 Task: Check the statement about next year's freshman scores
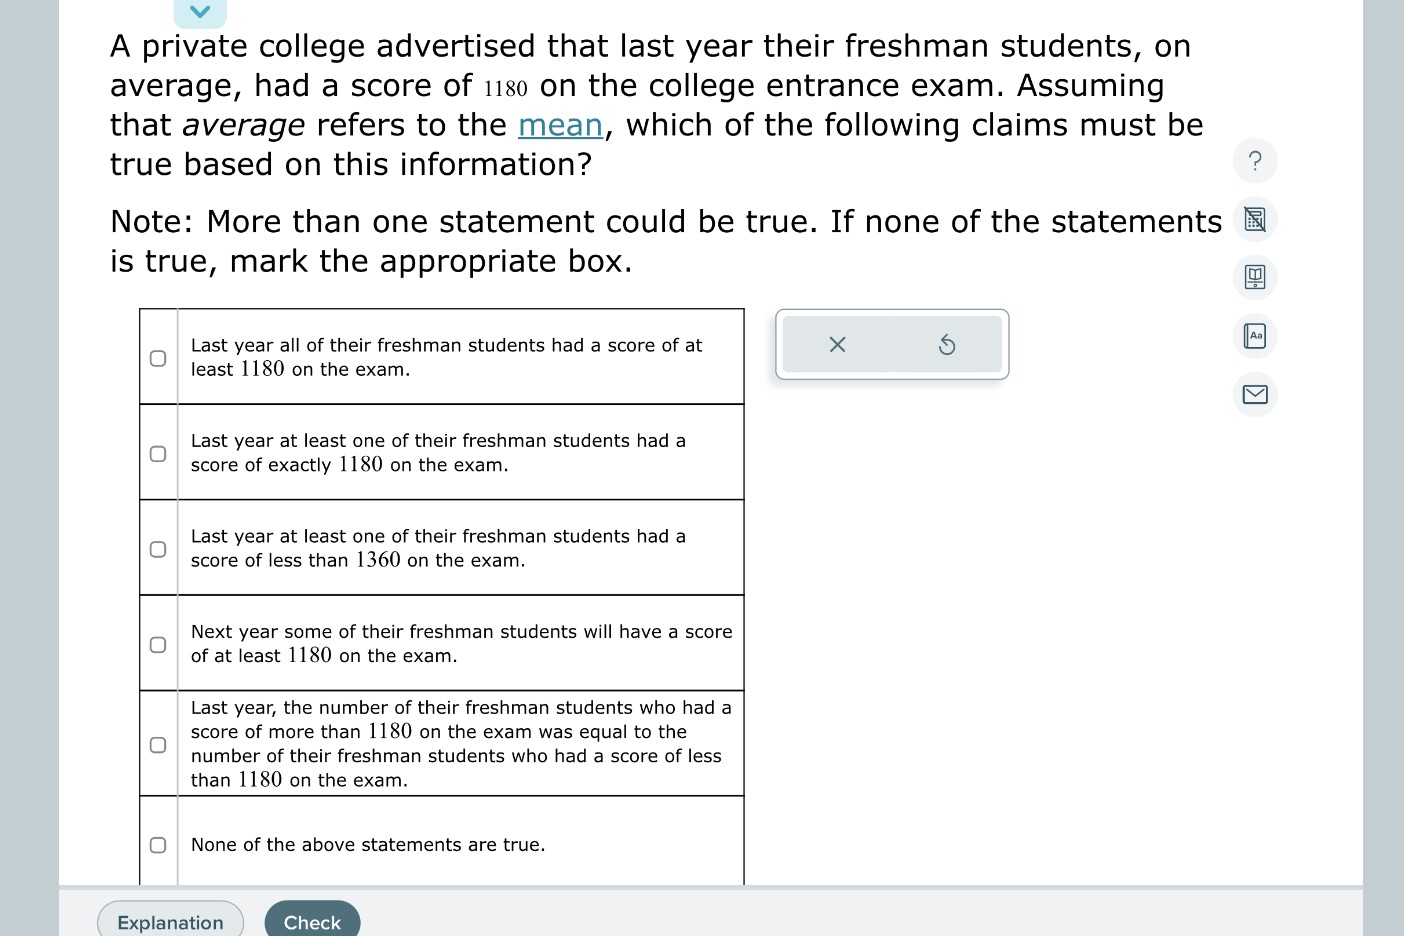tap(158, 644)
